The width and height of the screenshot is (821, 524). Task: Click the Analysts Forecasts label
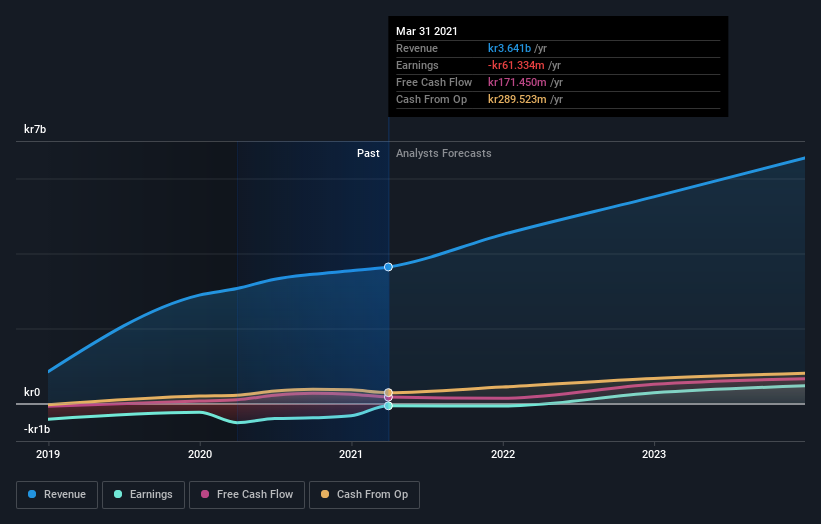443,153
